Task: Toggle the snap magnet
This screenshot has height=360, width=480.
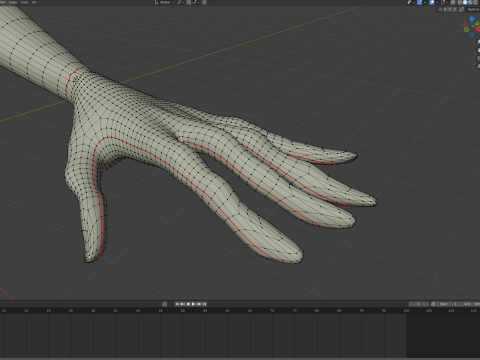Action: point(188,2)
